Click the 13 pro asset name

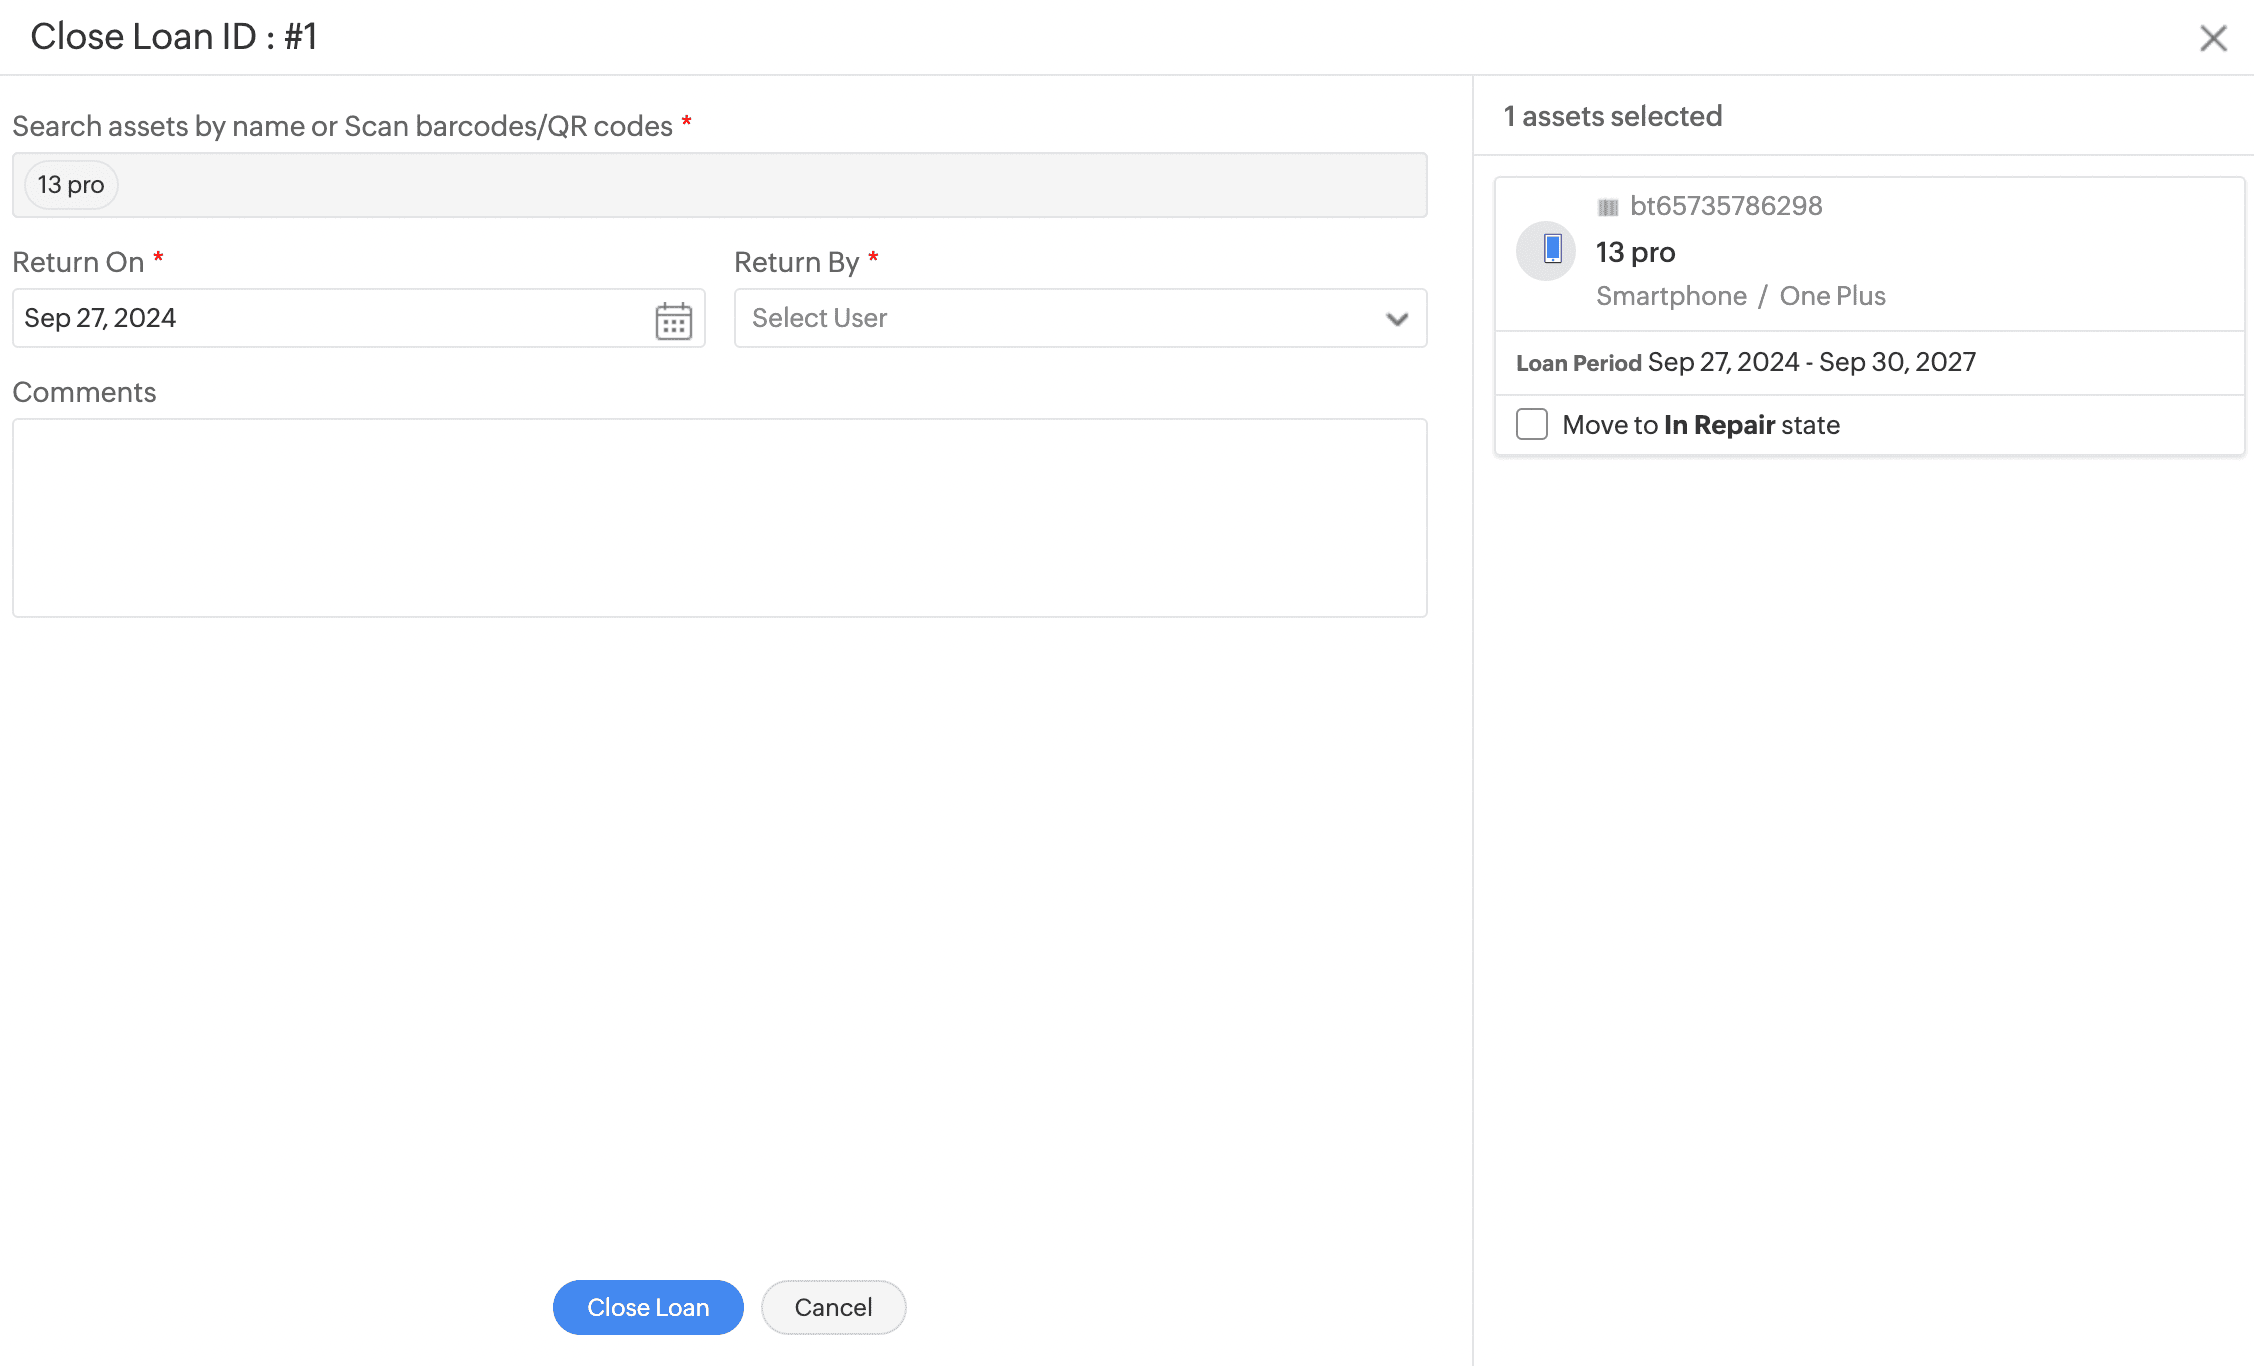click(1635, 252)
